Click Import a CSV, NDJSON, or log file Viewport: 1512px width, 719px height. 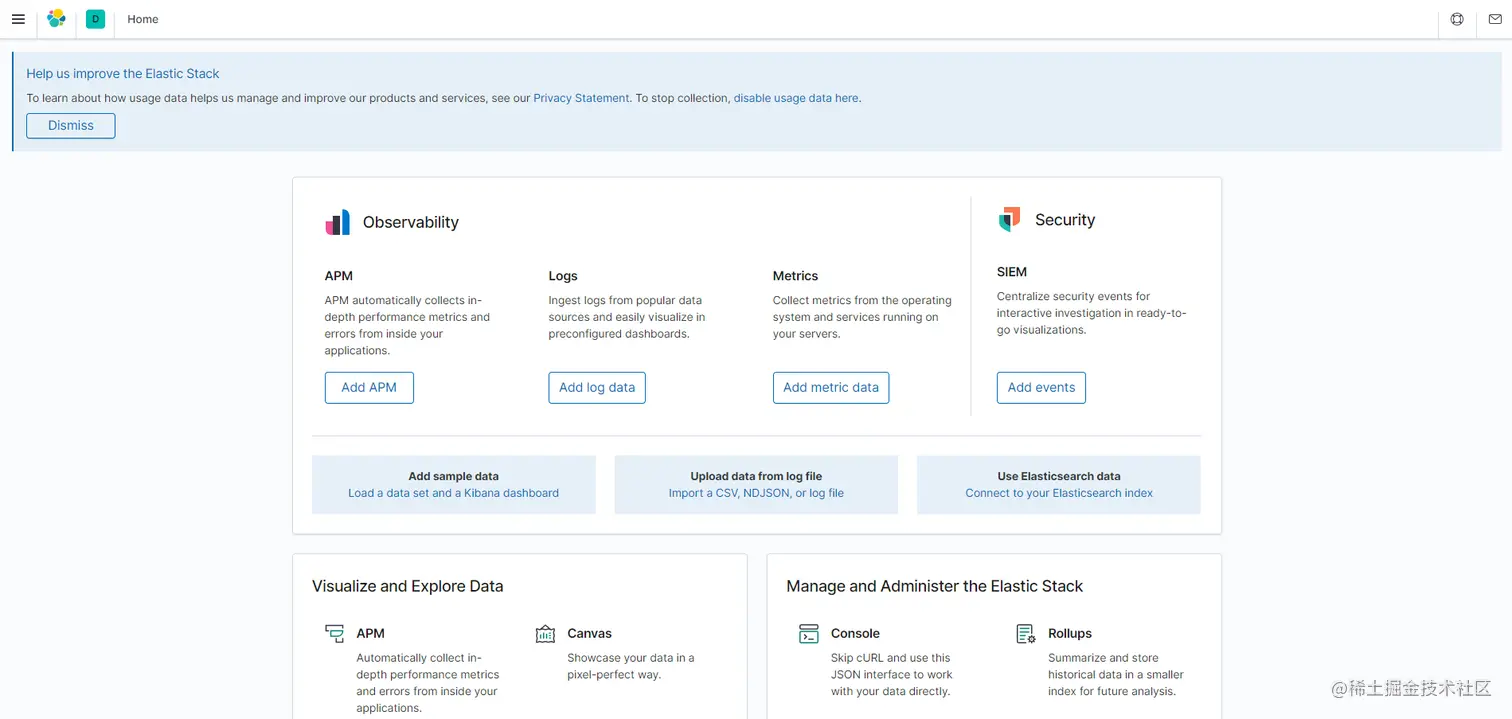756,493
